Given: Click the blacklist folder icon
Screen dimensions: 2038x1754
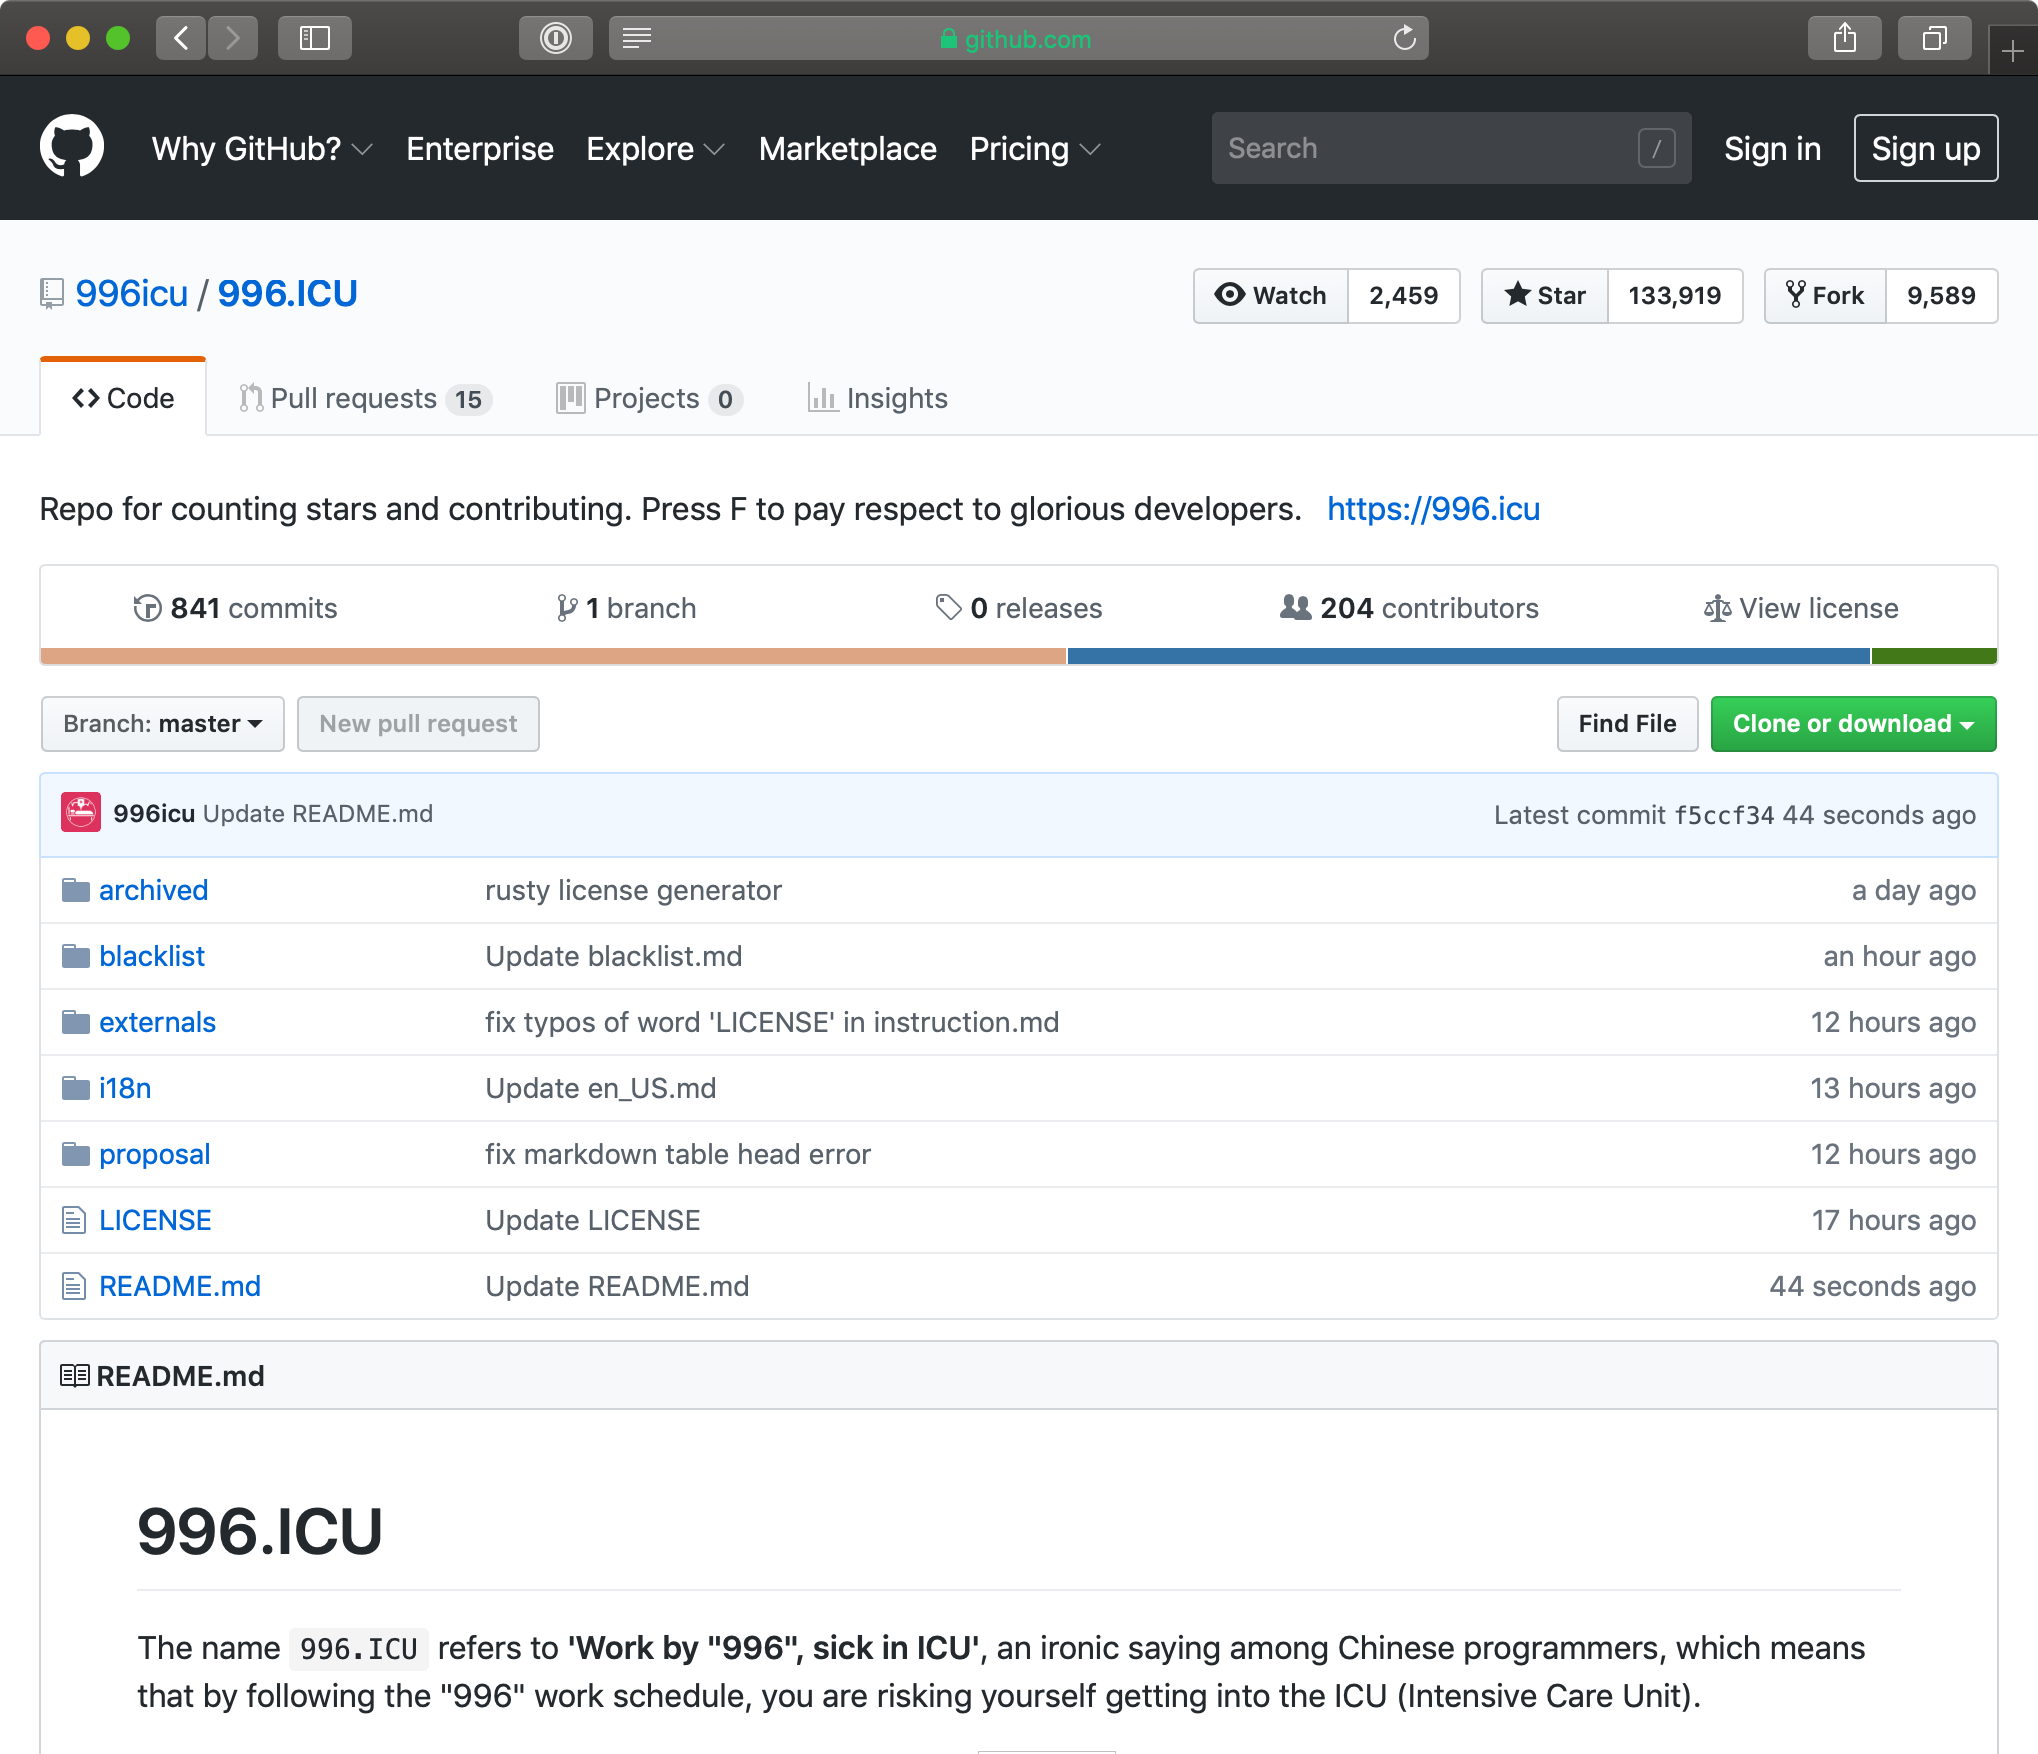Looking at the screenshot, I should 76,956.
